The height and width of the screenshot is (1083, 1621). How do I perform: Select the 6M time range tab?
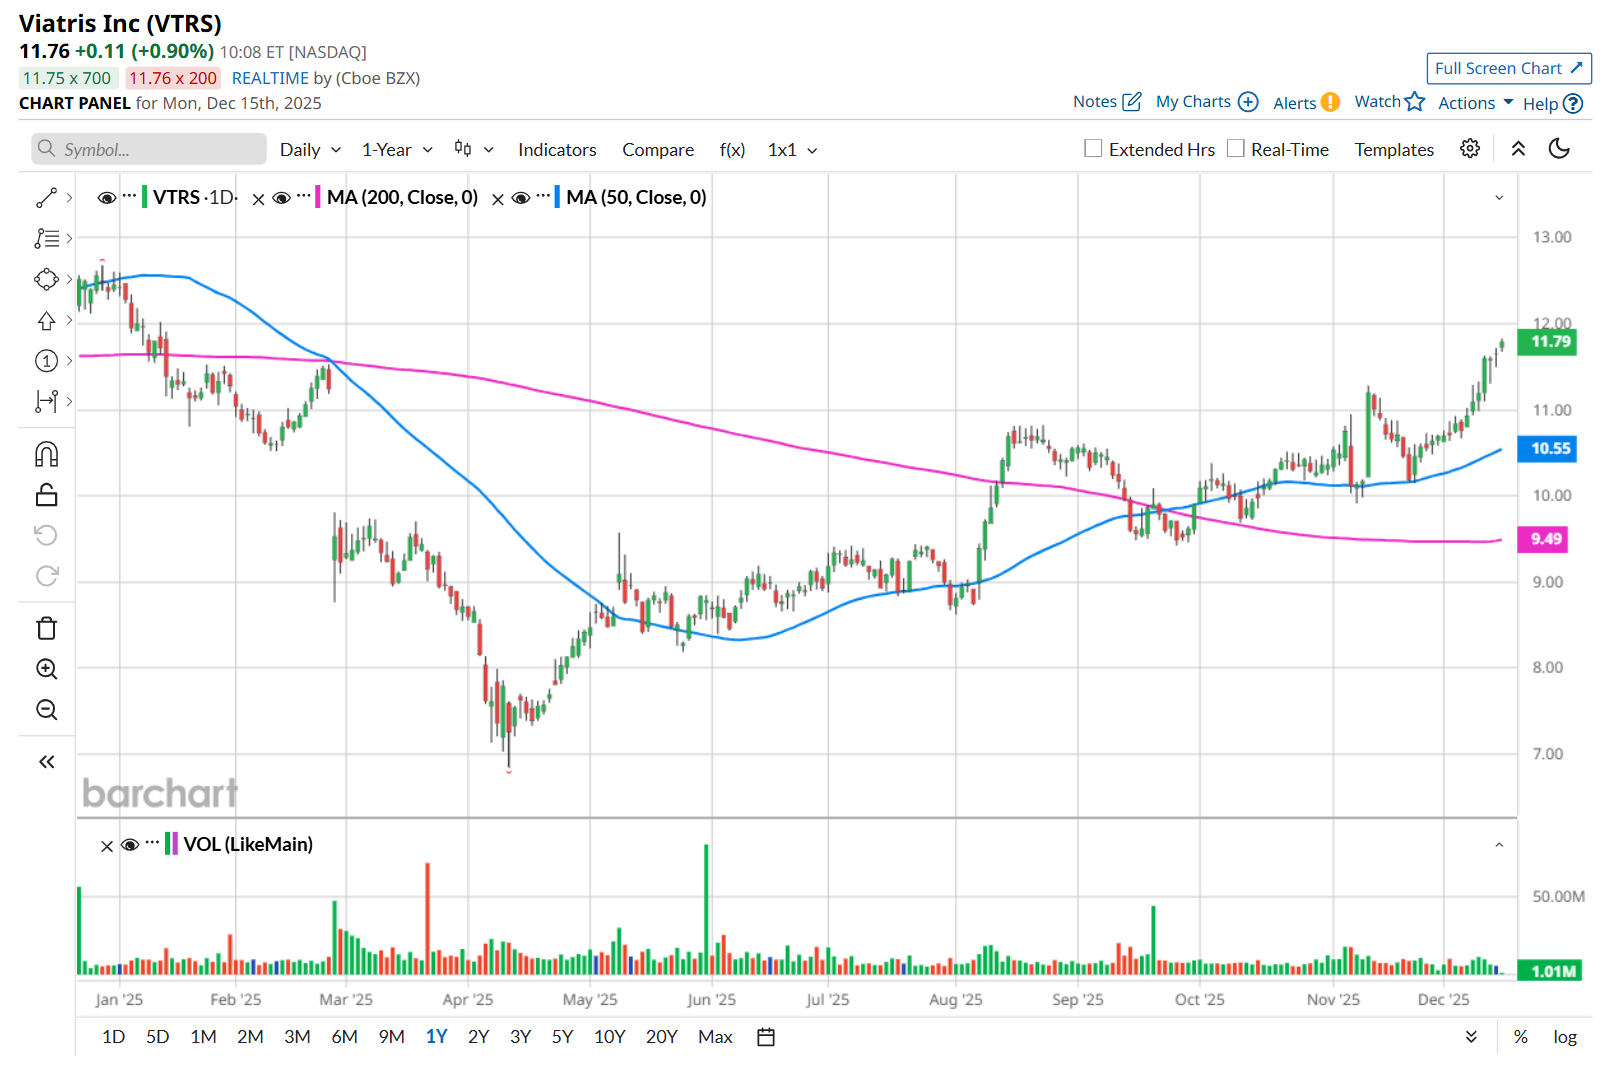point(344,1037)
